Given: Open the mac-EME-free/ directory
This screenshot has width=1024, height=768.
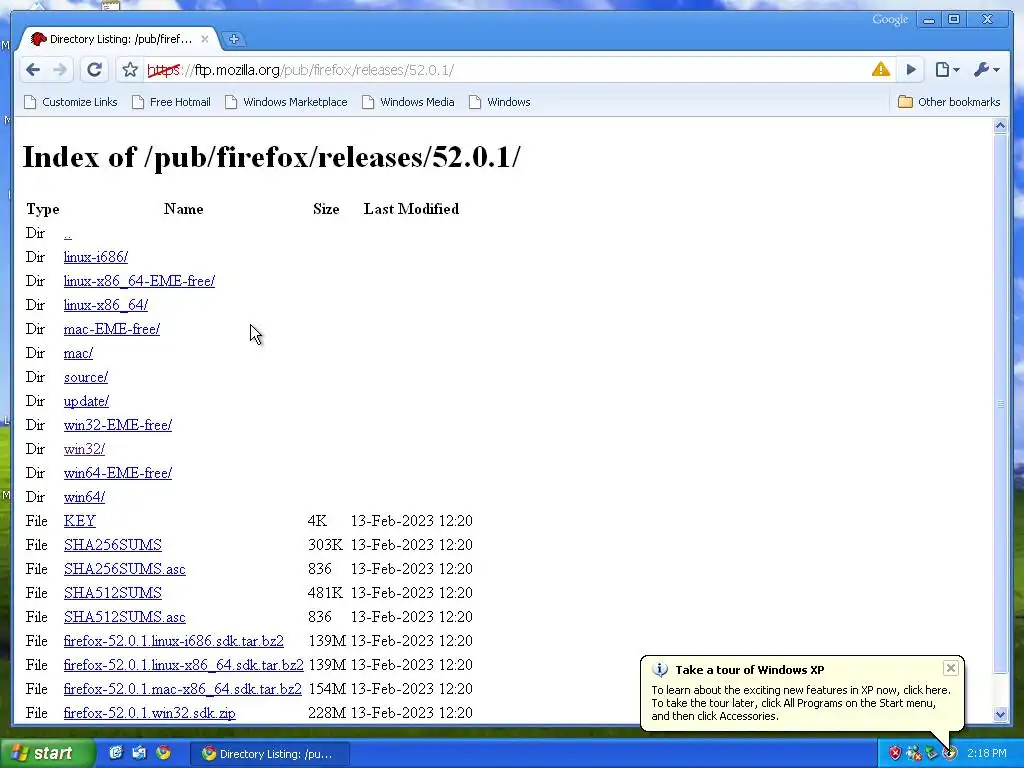Looking at the screenshot, I should 112,329.
